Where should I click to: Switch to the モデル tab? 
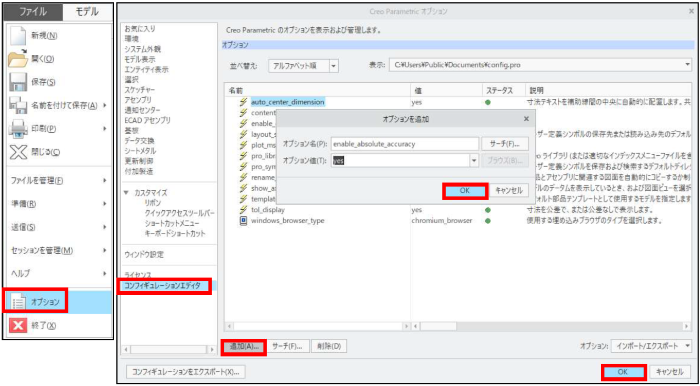tap(87, 12)
